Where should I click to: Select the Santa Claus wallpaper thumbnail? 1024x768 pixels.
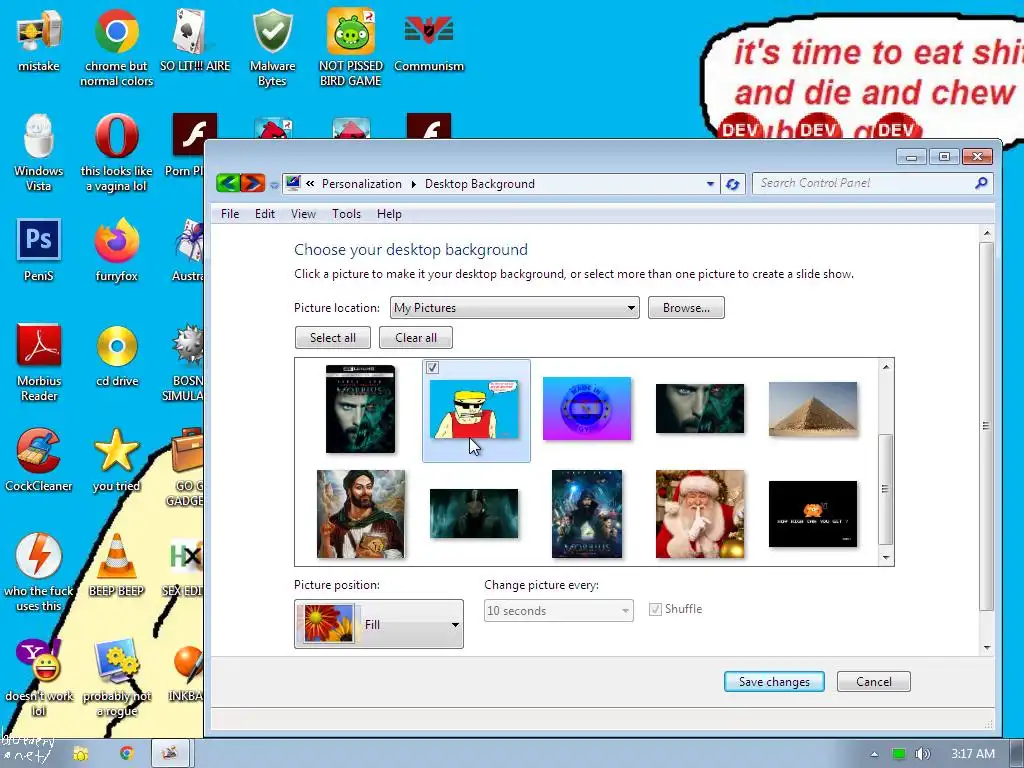(x=699, y=514)
